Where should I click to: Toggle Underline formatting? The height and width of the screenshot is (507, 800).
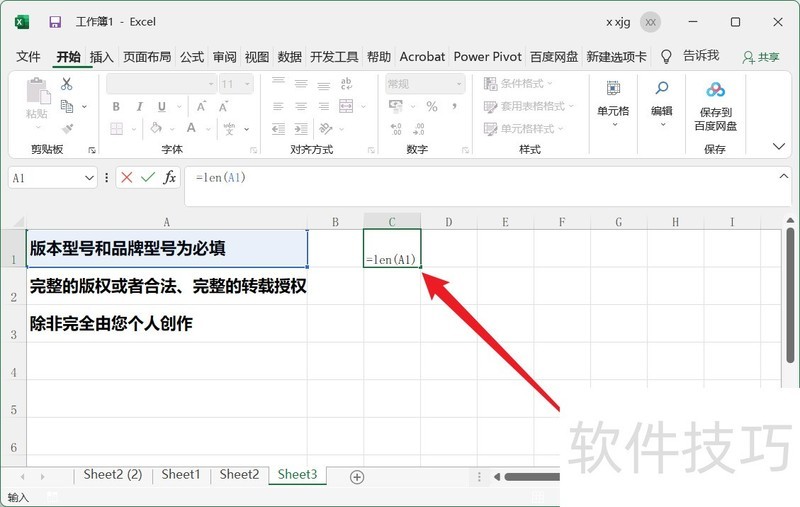156,107
